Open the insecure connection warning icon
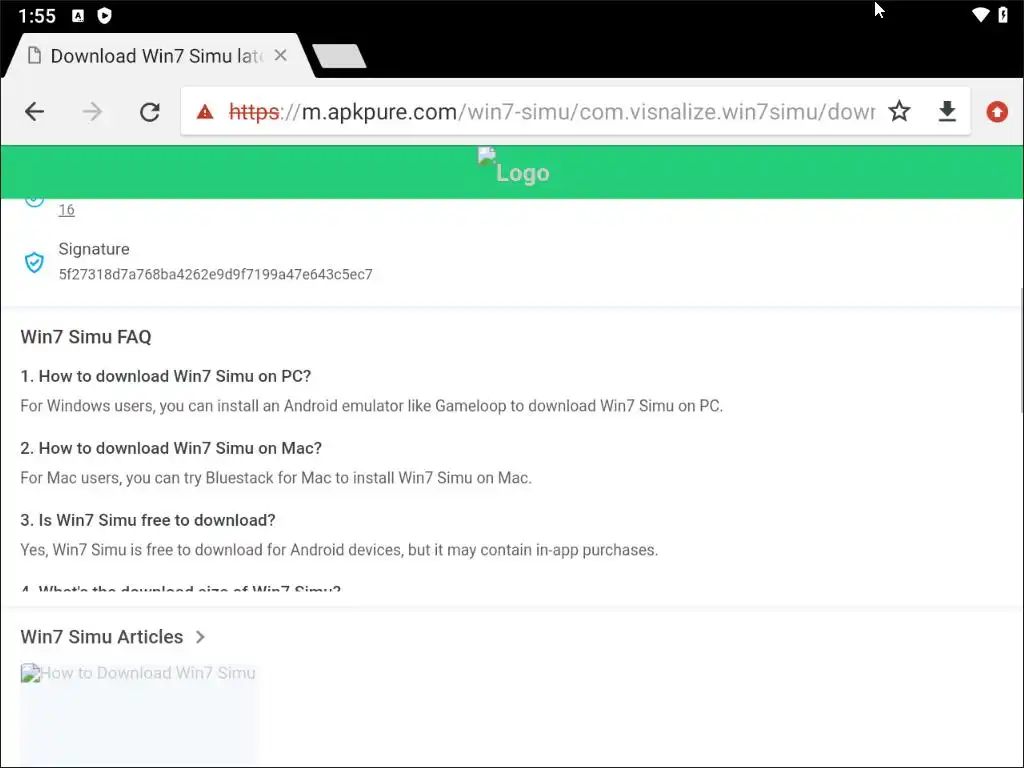 point(205,112)
